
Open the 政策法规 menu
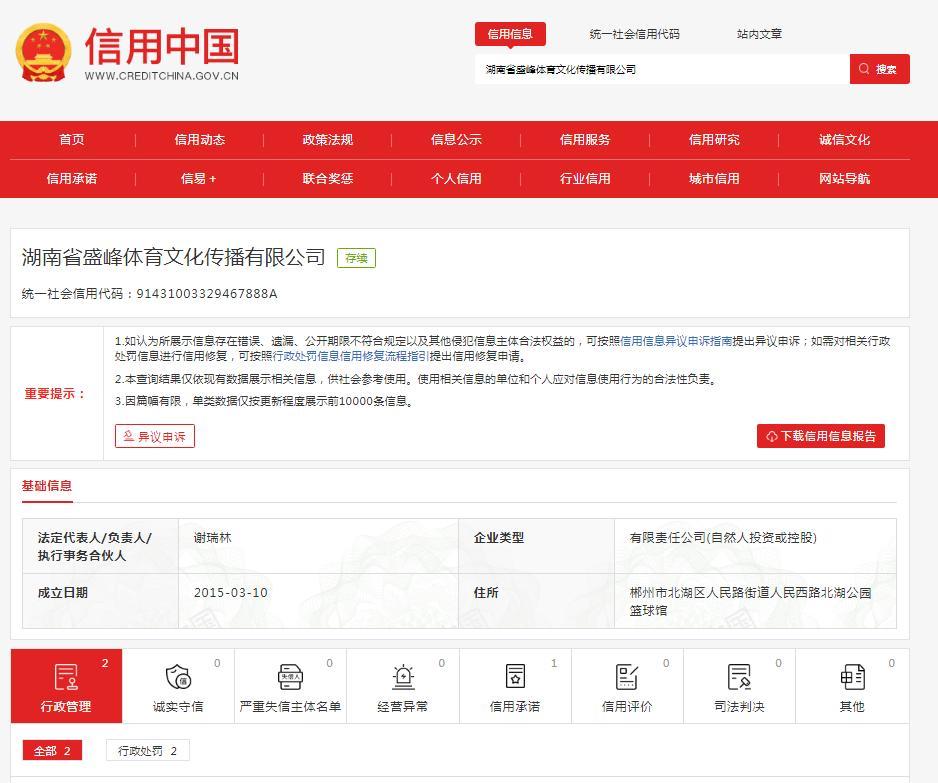tap(328, 139)
